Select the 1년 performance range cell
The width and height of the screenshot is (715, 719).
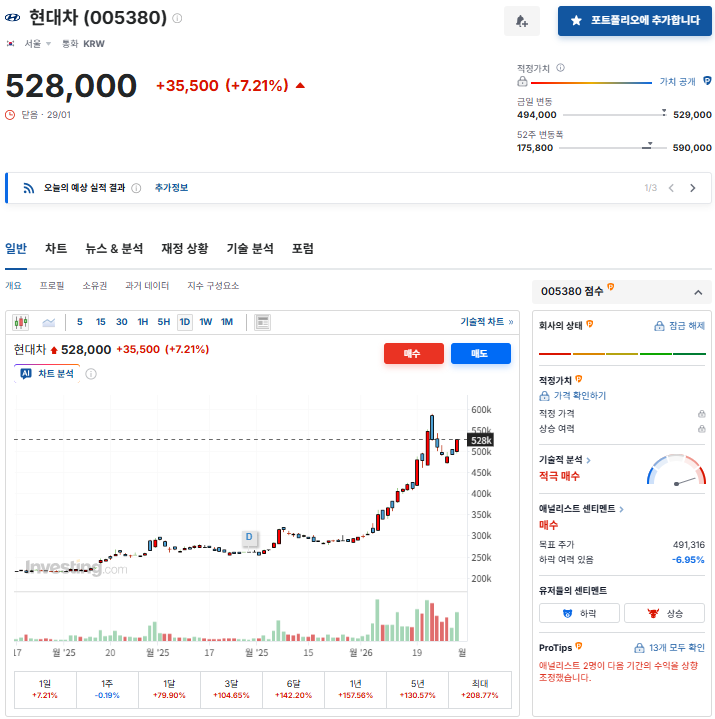click(x=355, y=690)
